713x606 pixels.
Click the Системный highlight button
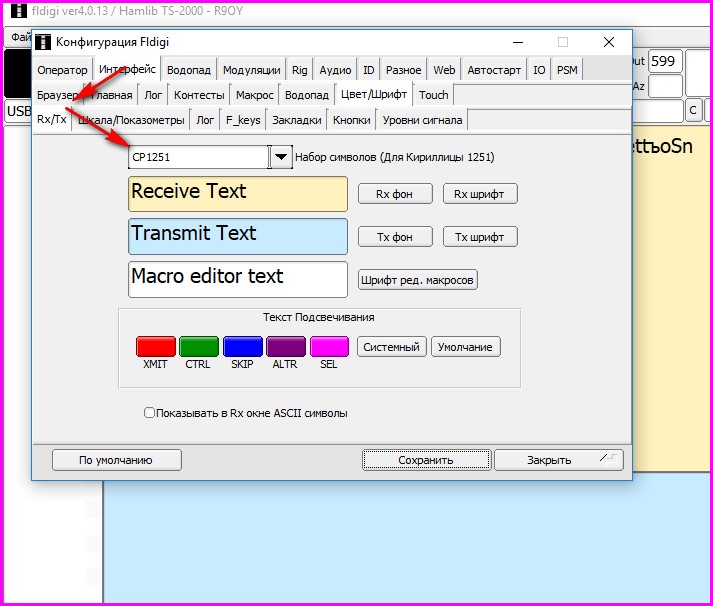pos(392,347)
